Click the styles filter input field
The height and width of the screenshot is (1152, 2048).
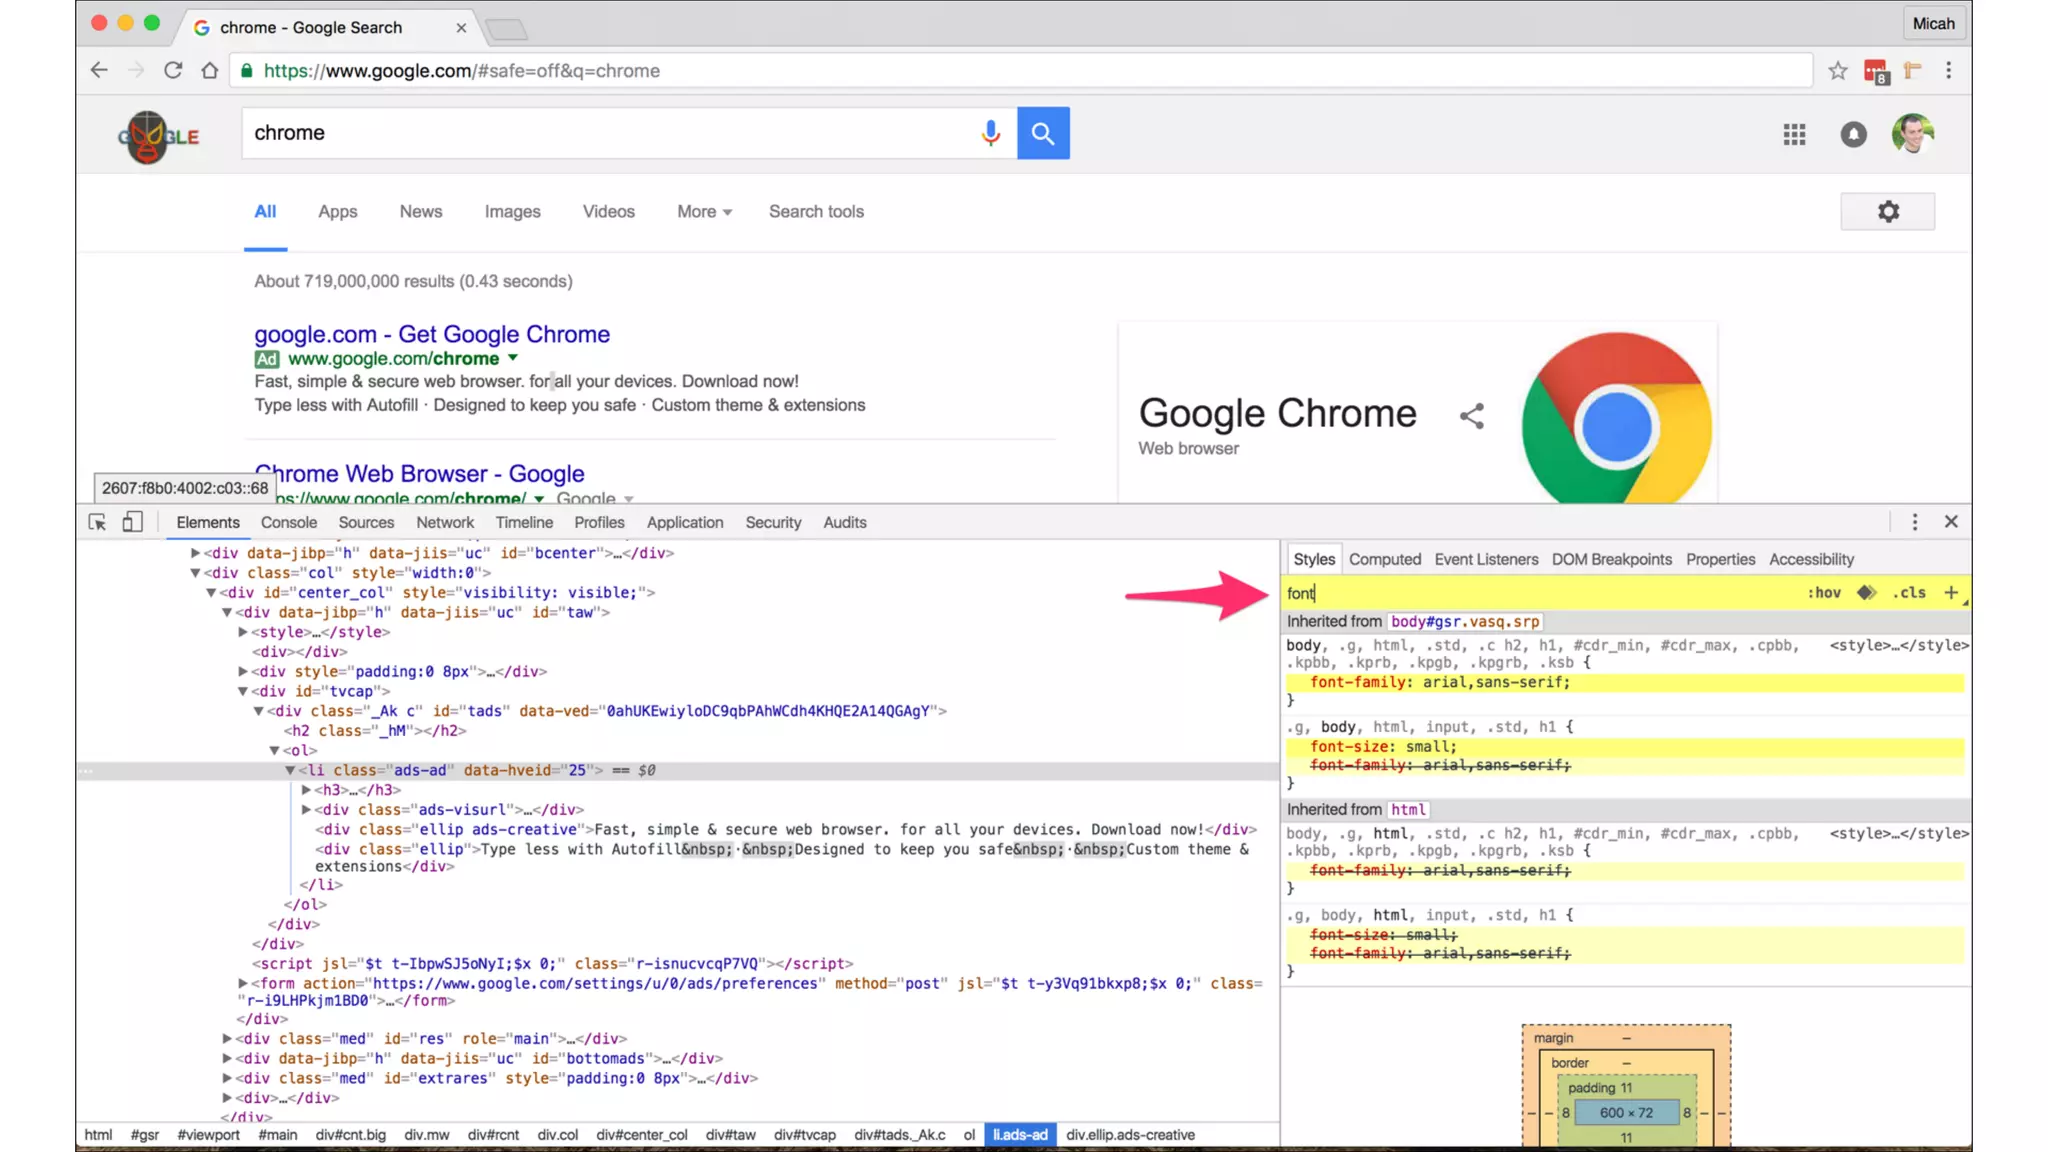point(1540,594)
